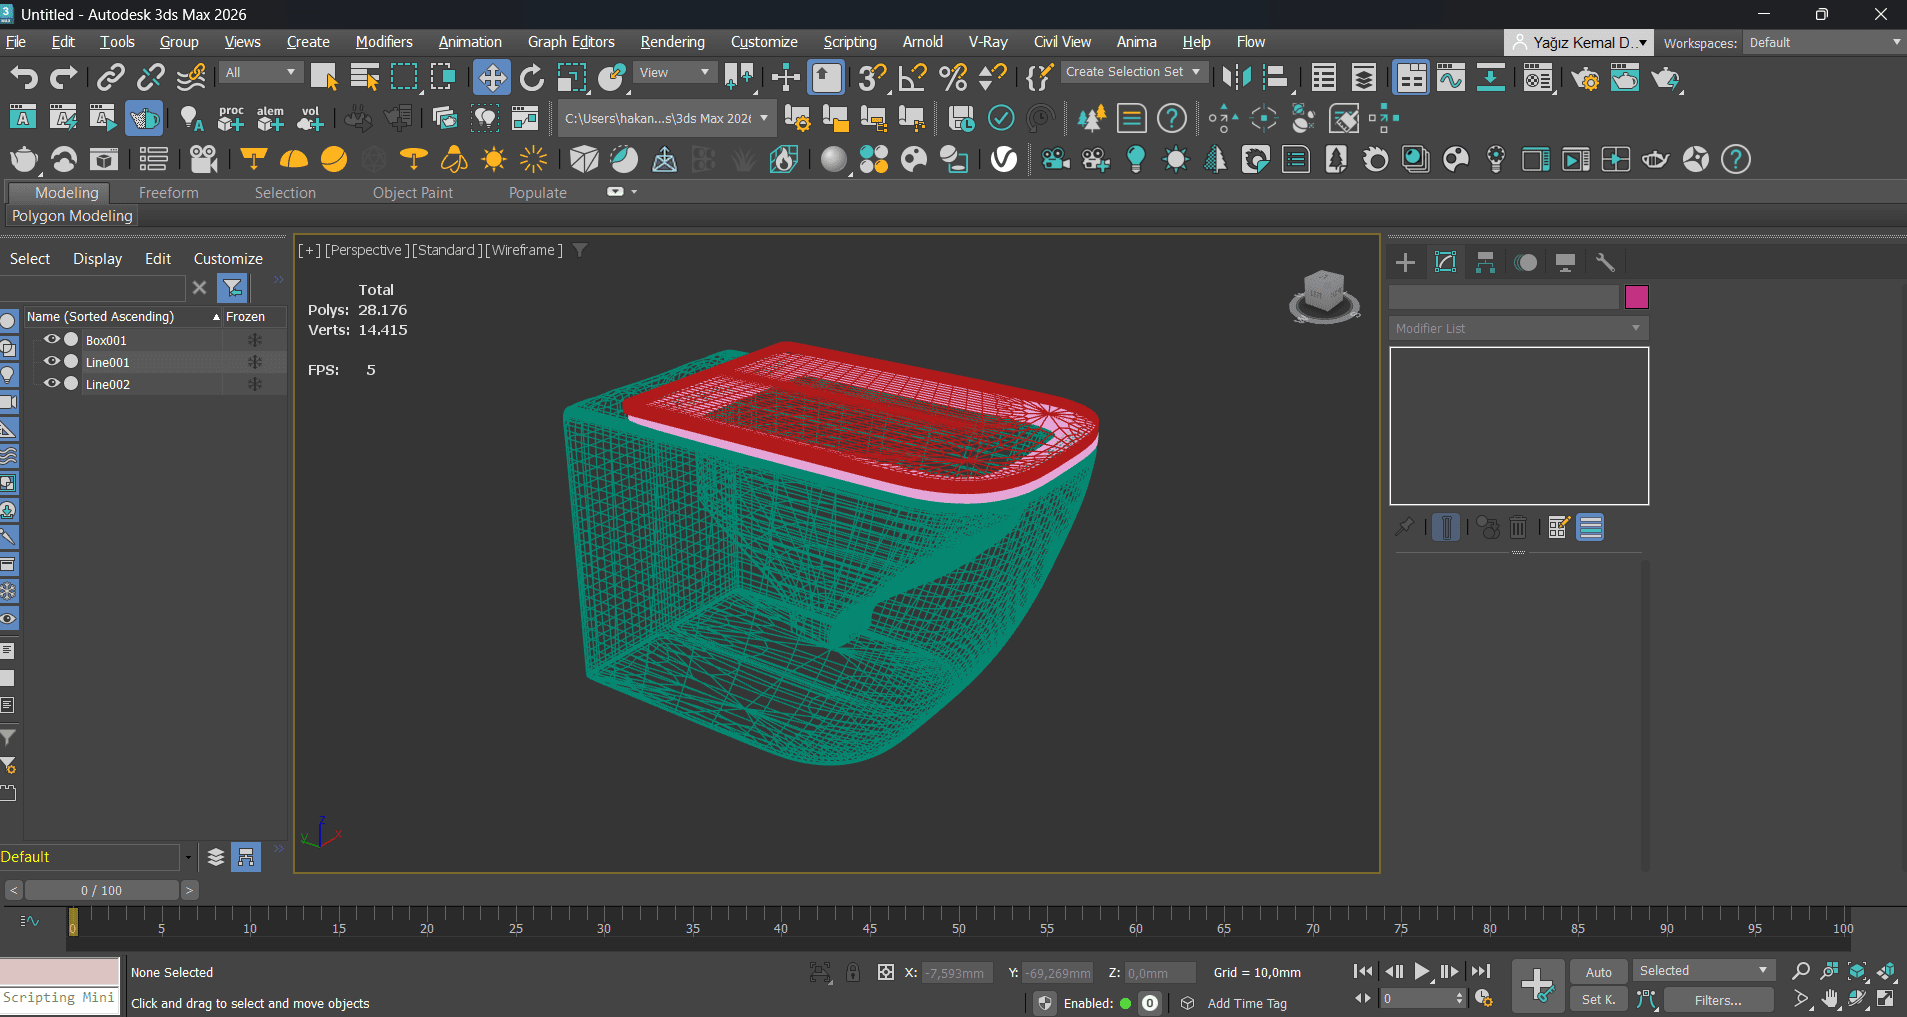Switch to the Freeform ribbon tab
This screenshot has height=1017, width=1907.
(168, 193)
